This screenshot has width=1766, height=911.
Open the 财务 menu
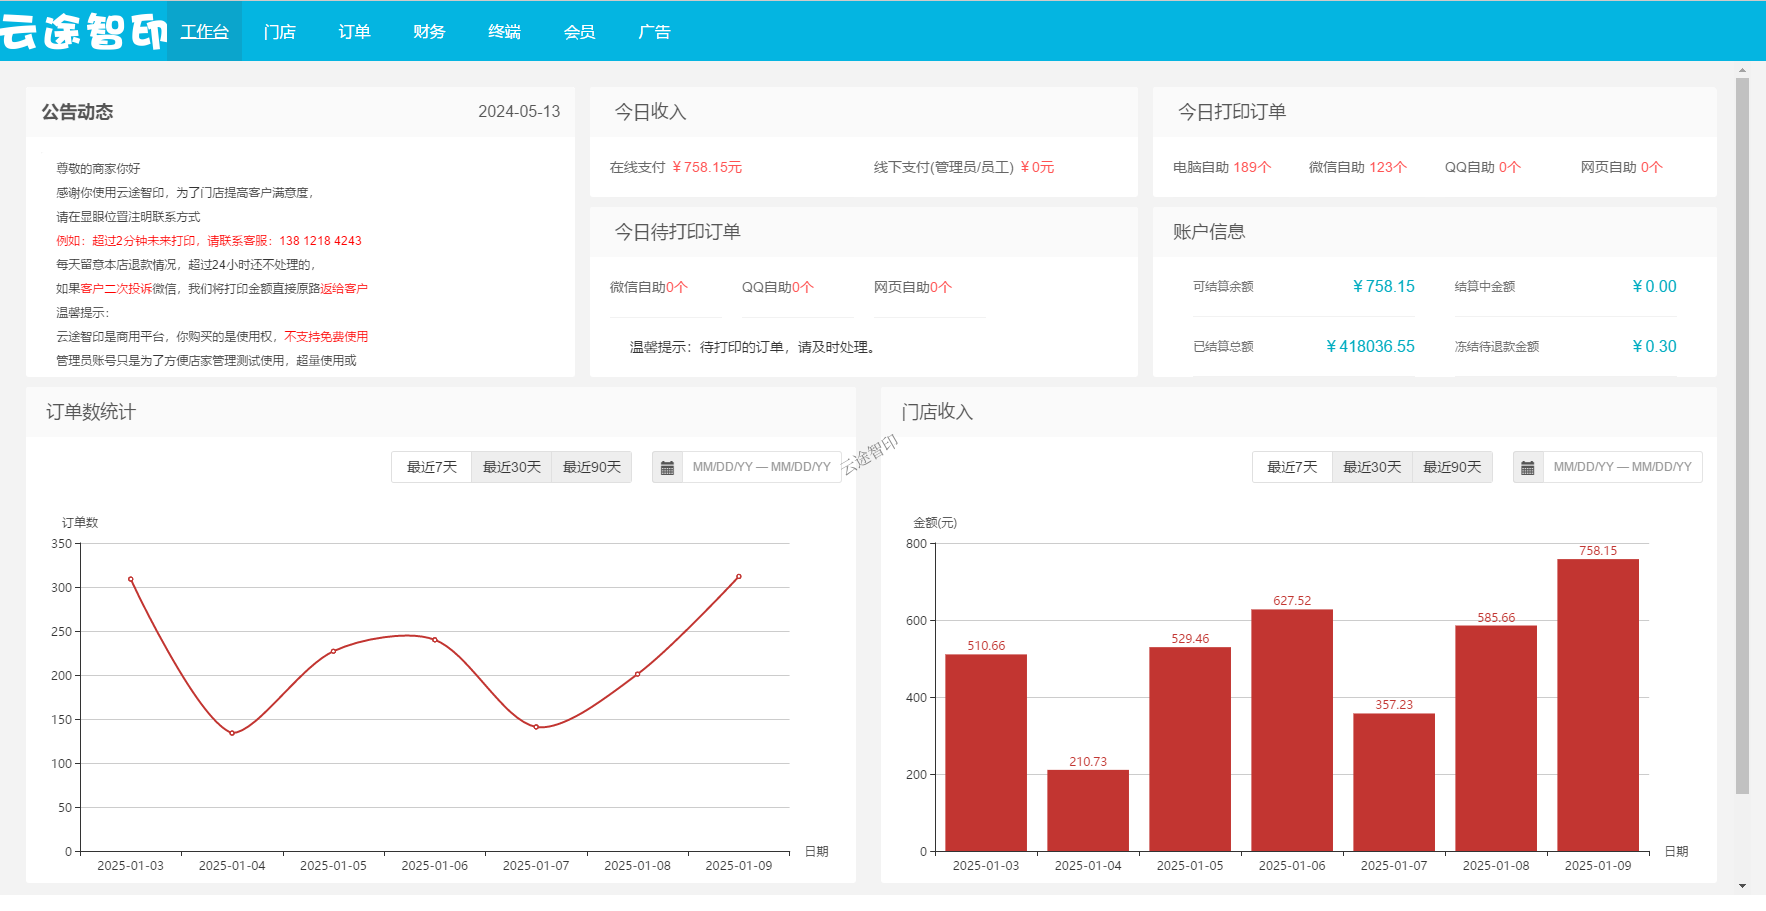[x=429, y=31]
